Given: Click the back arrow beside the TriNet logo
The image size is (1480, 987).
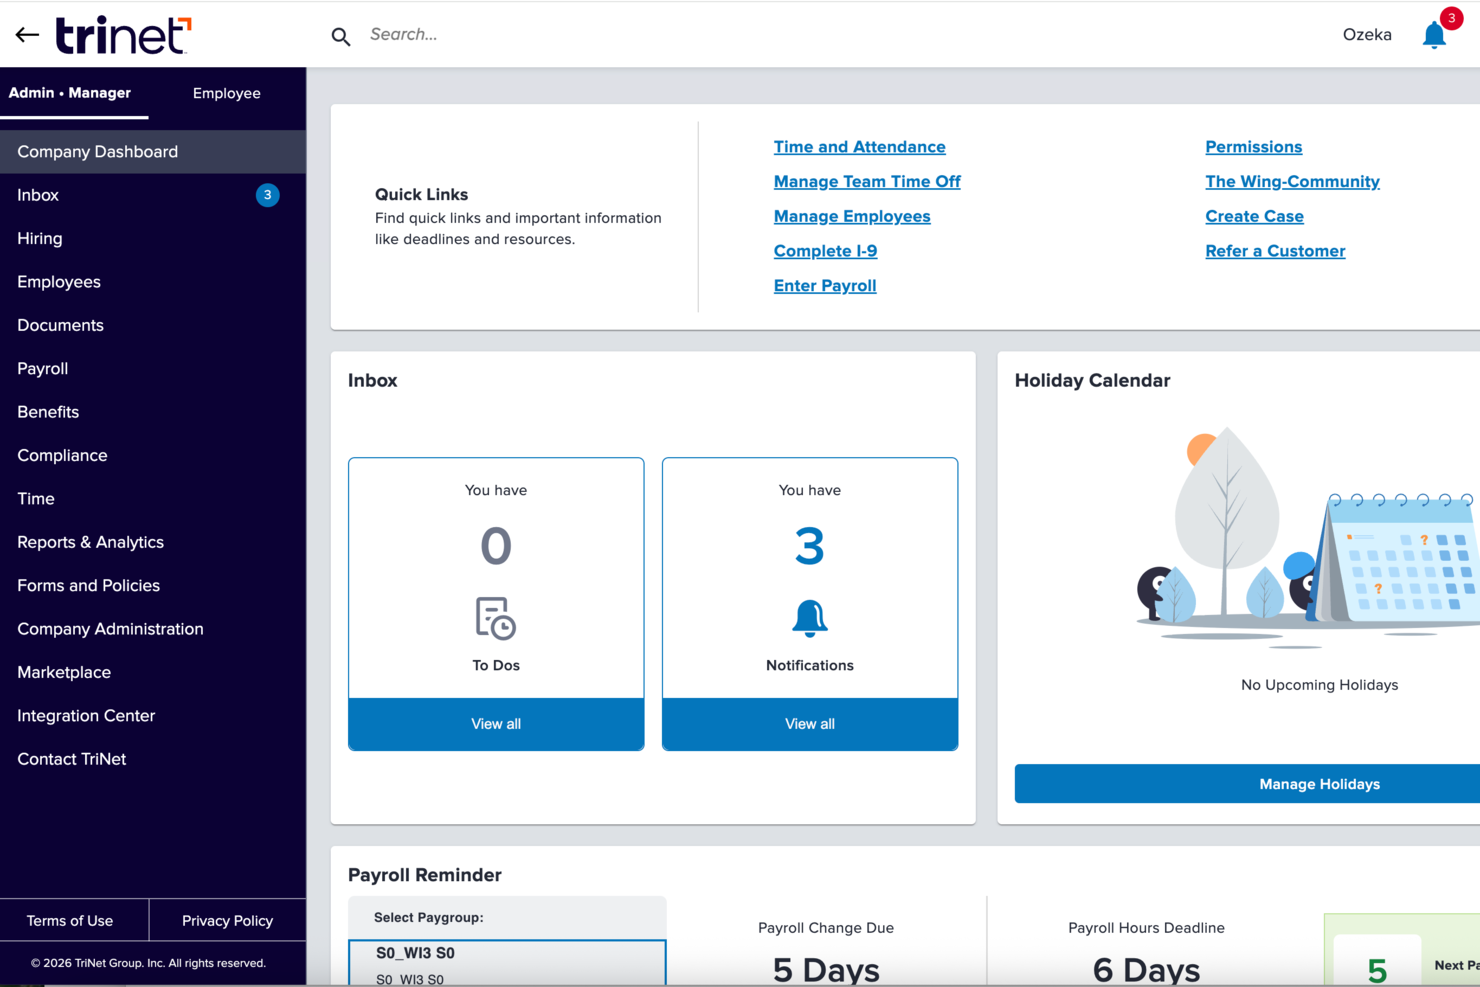Looking at the screenshot, I should [x=26, y=33].
